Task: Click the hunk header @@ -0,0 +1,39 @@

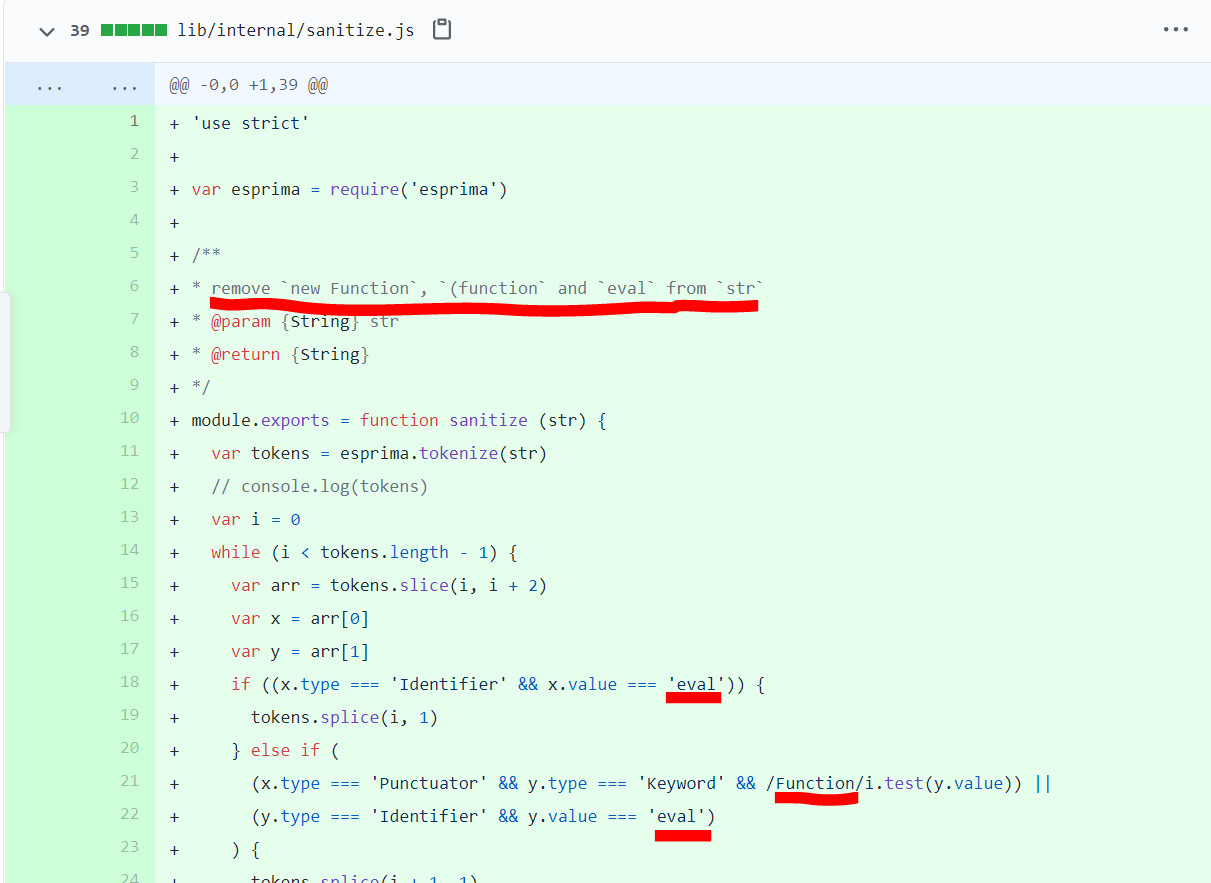Action: (248, 86)
